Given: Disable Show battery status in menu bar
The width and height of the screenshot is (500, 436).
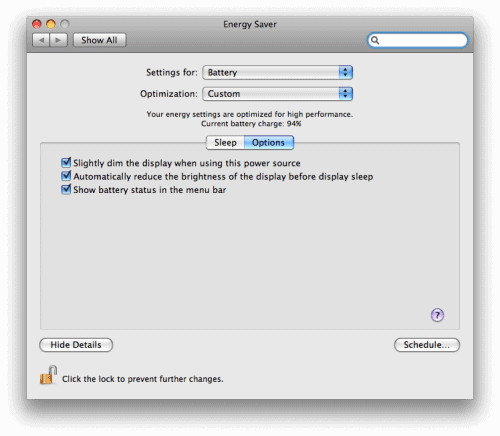Looking at the screenshot, I should pos(66,189).
